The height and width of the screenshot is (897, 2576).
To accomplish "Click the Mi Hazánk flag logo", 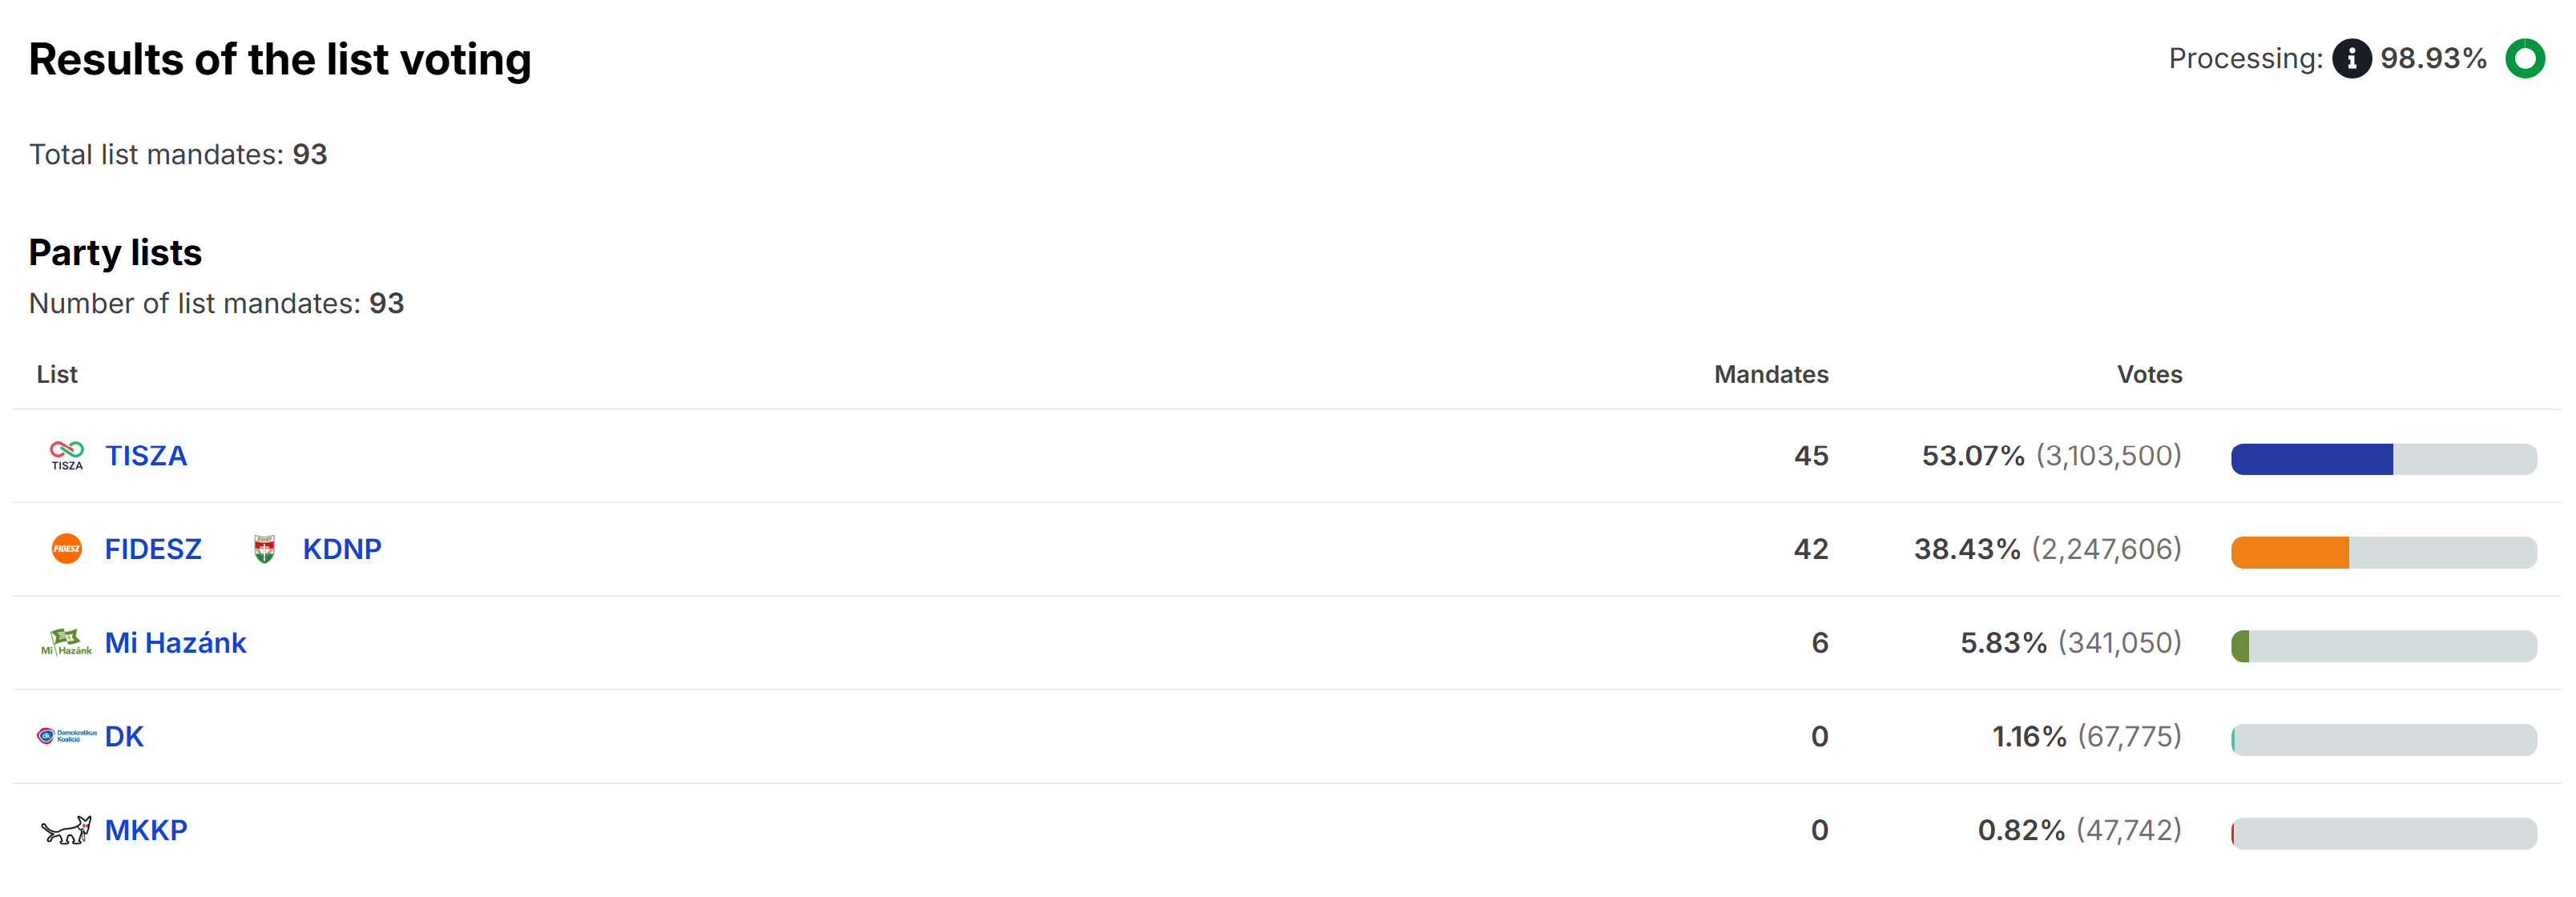I will tap(66, 642).
